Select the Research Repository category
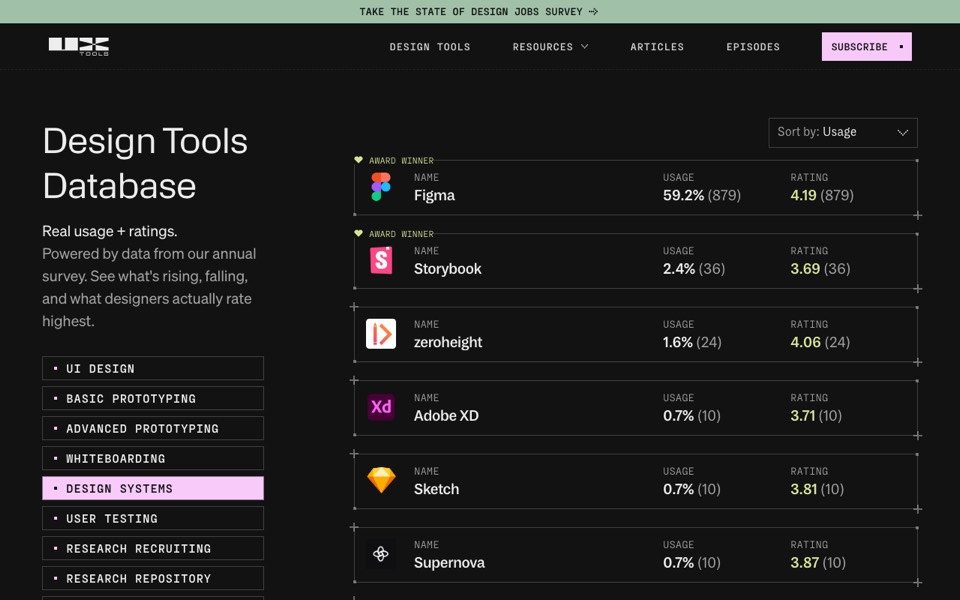960x600 pixels. coord(153,579)
